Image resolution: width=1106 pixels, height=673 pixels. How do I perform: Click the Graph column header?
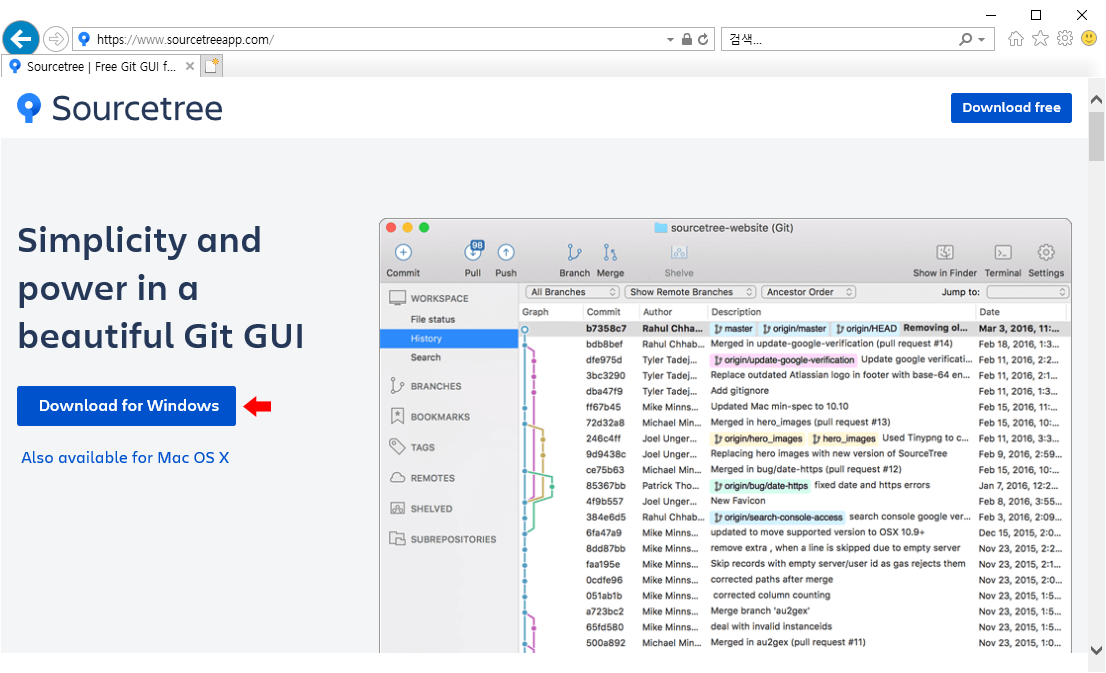535,312
